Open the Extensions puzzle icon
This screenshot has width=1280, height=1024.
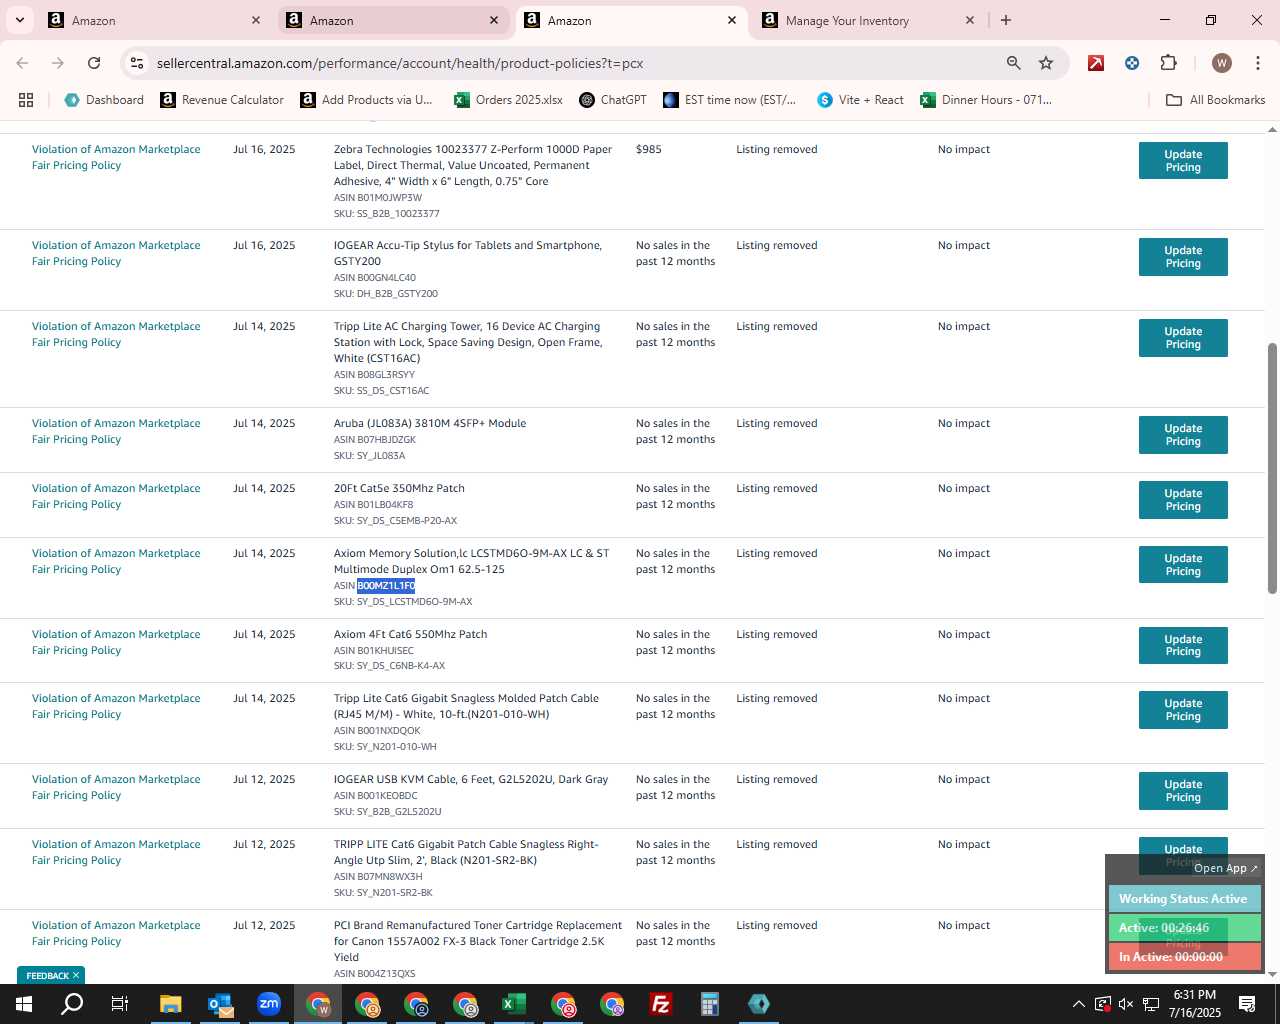[1168, 63]
